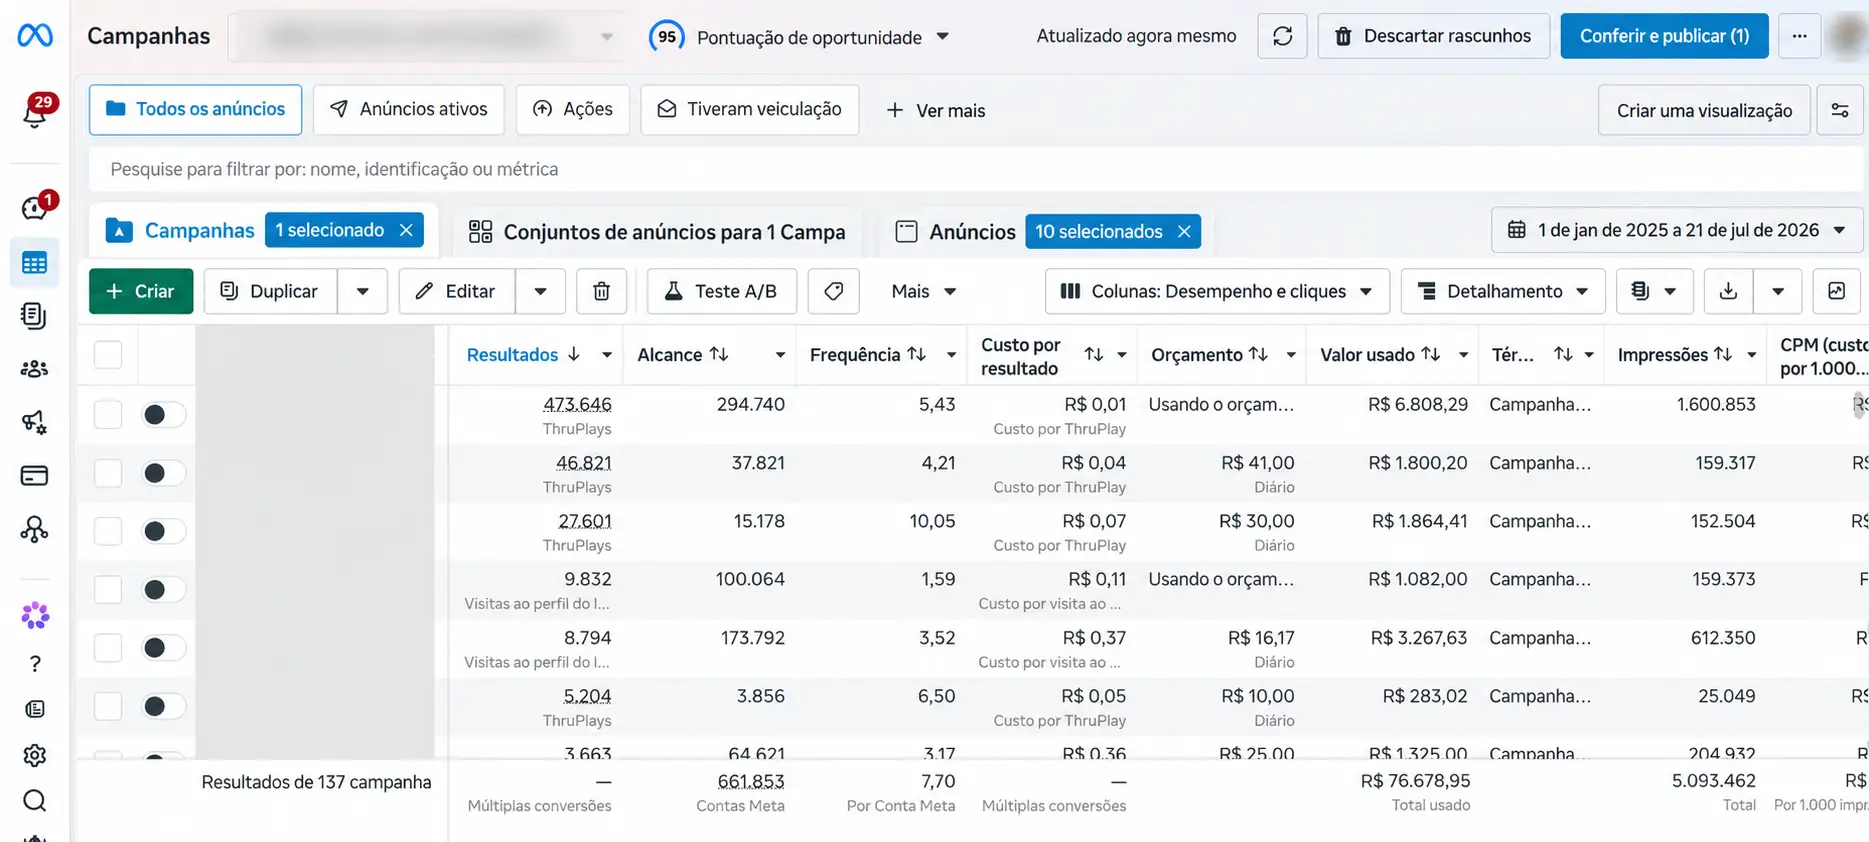Open the date range 1 de jan de 2025 picker
The height and width of the screenshot is (842, 1869).
tap(1677, 230)
